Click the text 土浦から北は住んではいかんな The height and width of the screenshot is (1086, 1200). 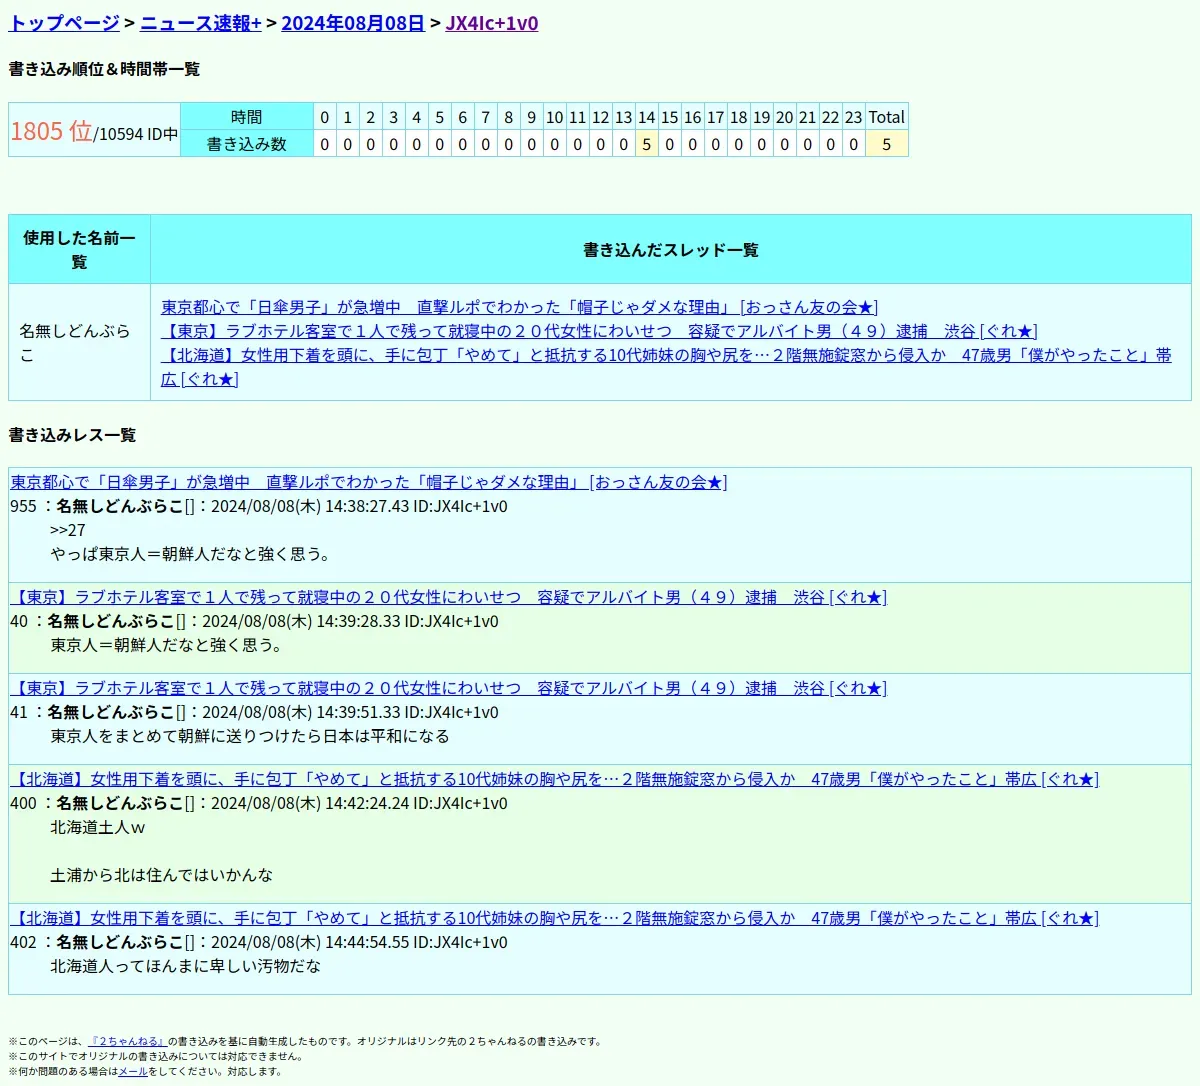(x=162, y=875)
